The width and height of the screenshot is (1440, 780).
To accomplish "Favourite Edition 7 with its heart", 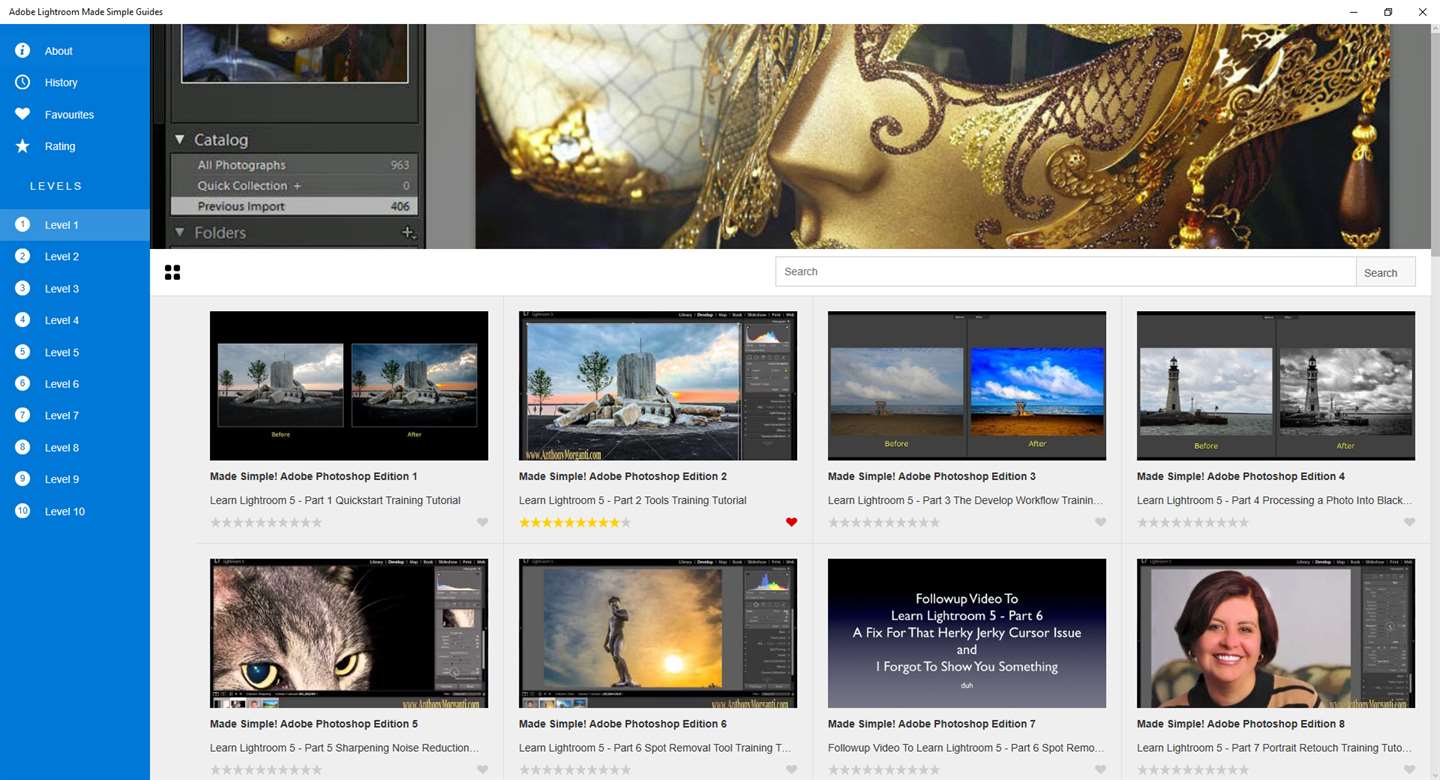I will pos(1100,770).
